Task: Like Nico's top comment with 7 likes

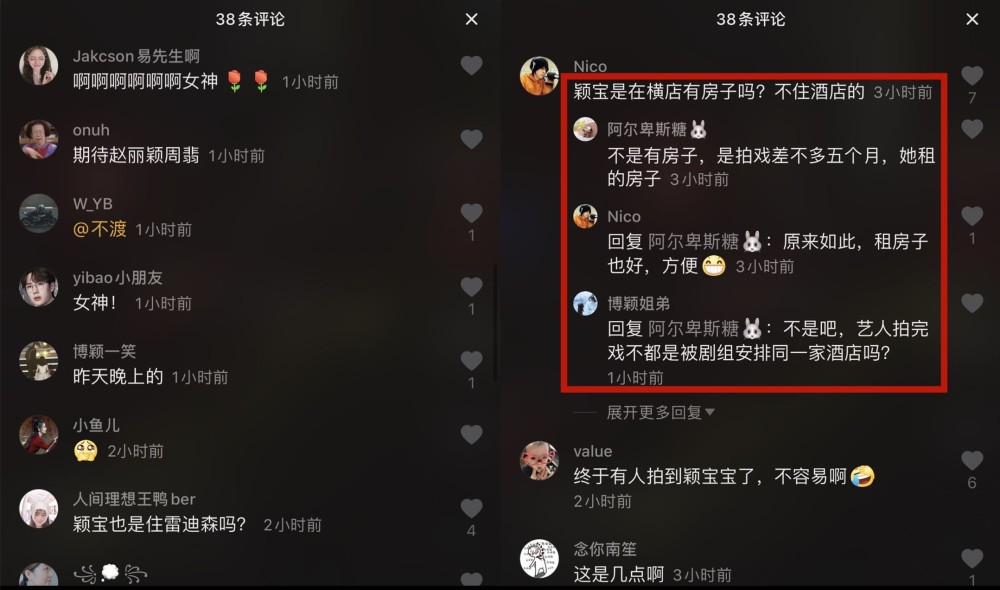Action: coord(972,75)
